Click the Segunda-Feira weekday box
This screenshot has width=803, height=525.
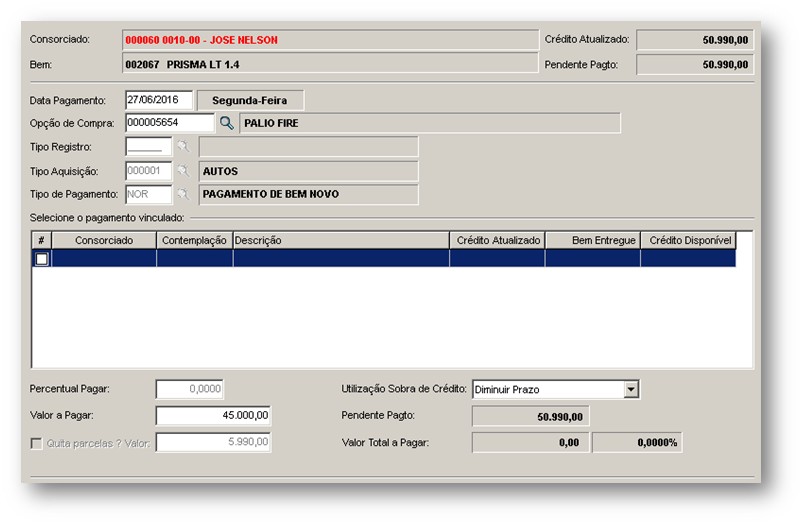click(x=250, y=100)
